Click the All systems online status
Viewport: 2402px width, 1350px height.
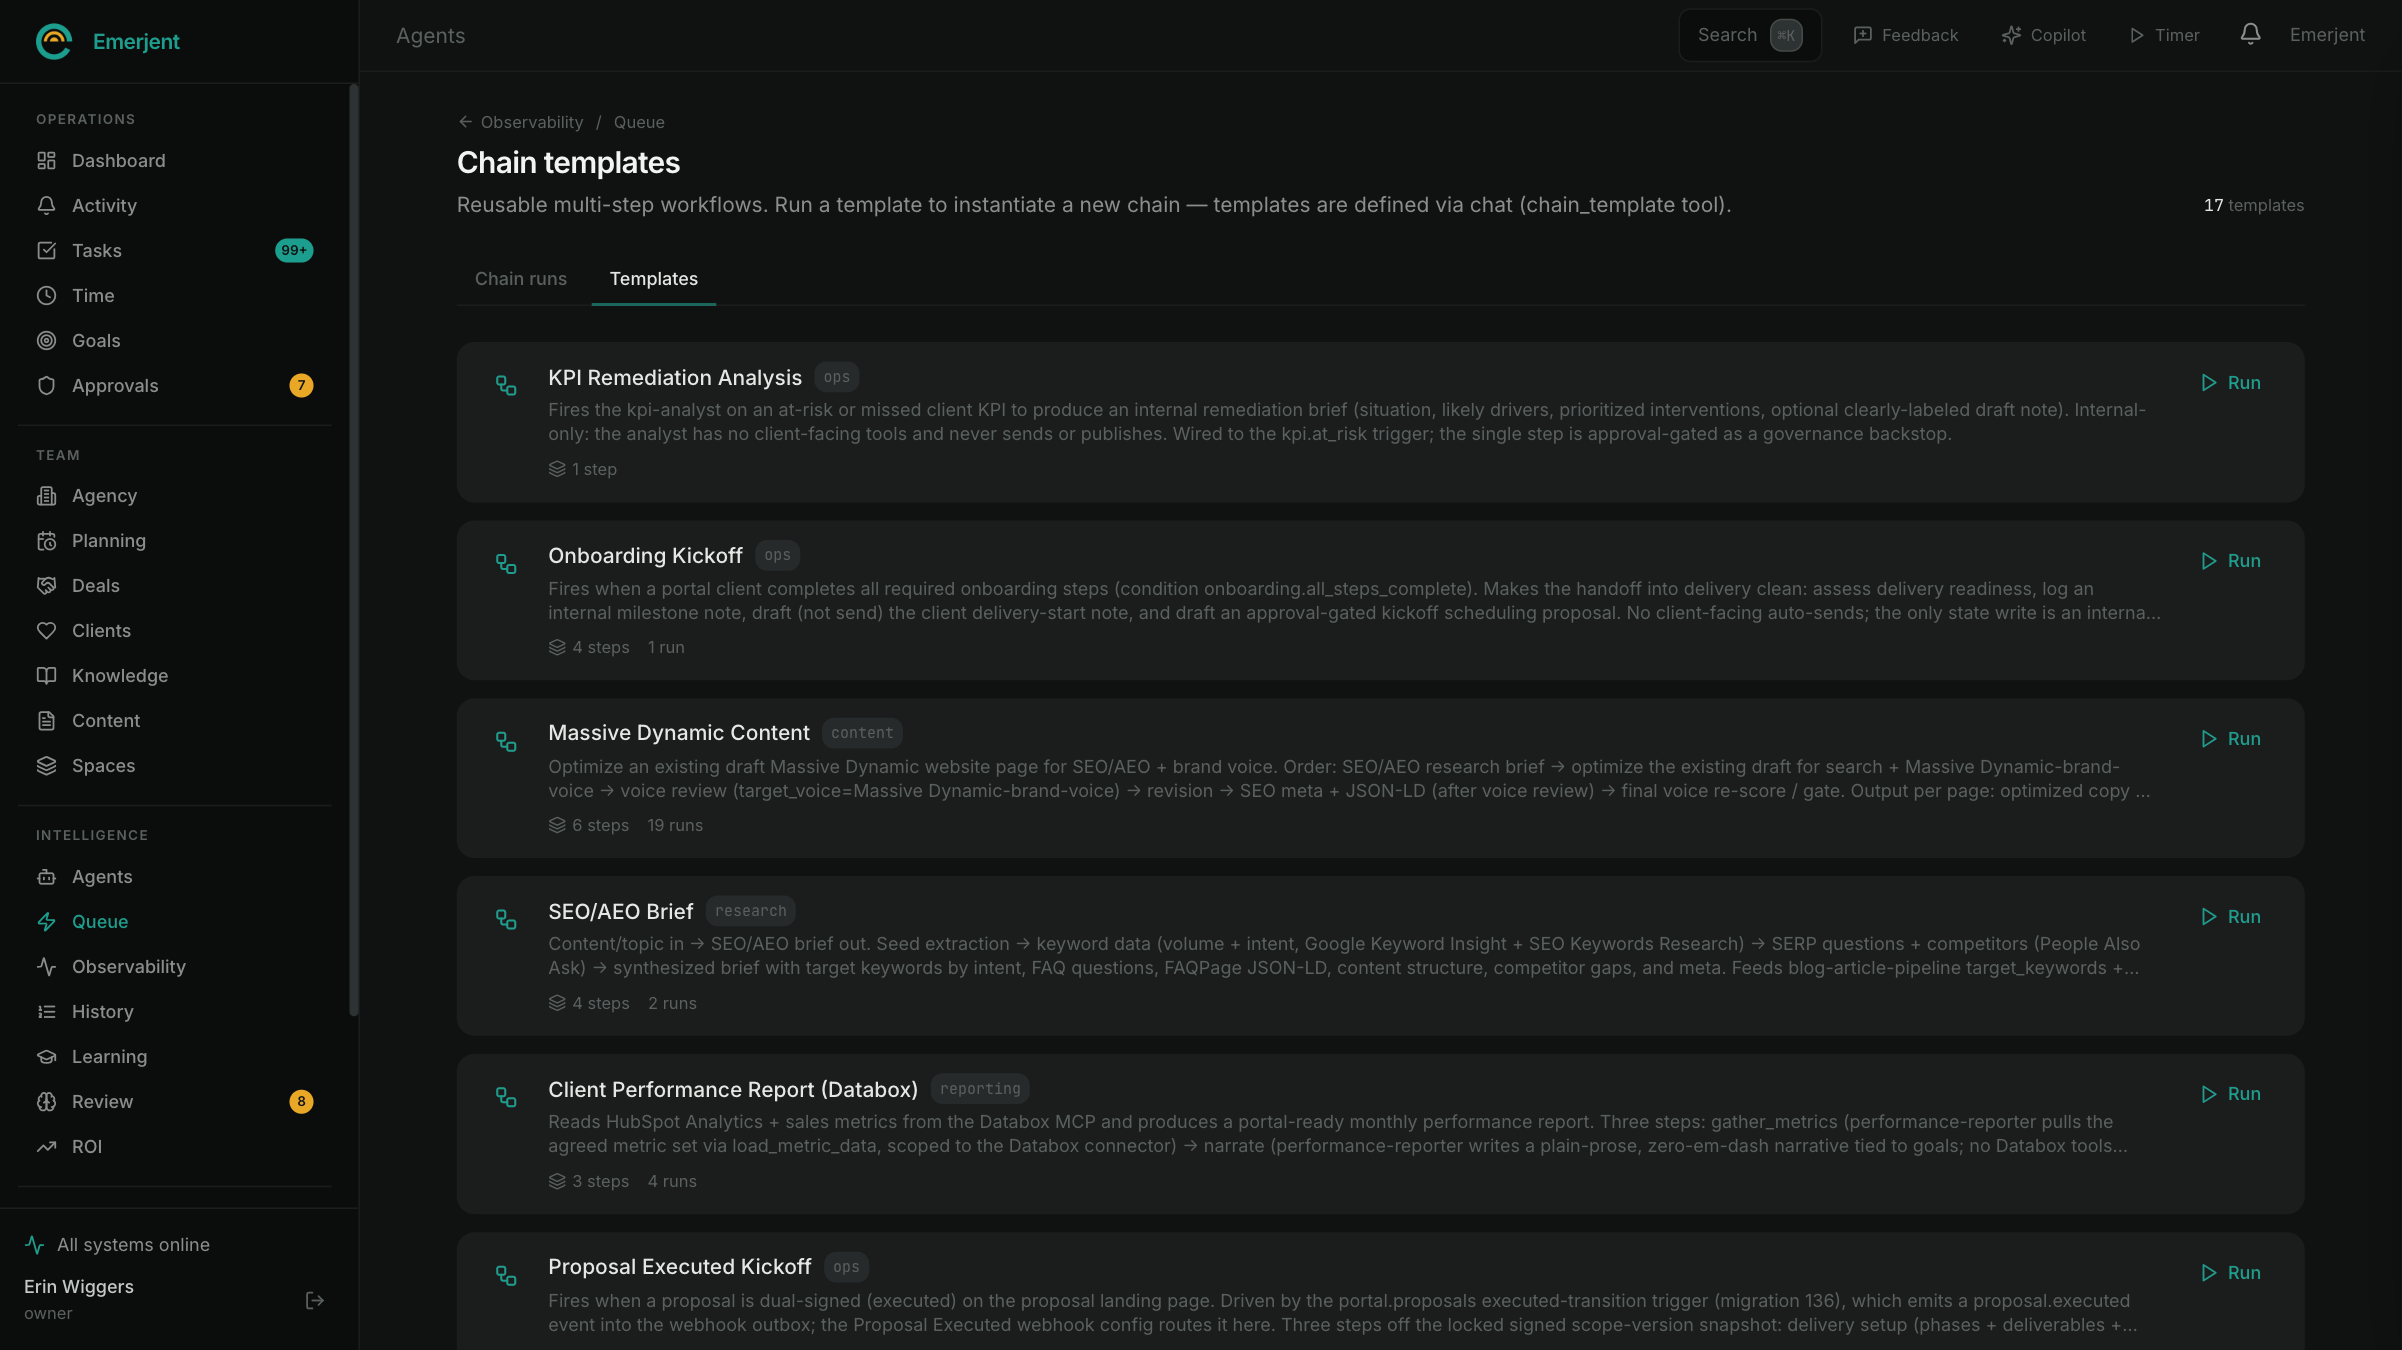click(118, 1244)
